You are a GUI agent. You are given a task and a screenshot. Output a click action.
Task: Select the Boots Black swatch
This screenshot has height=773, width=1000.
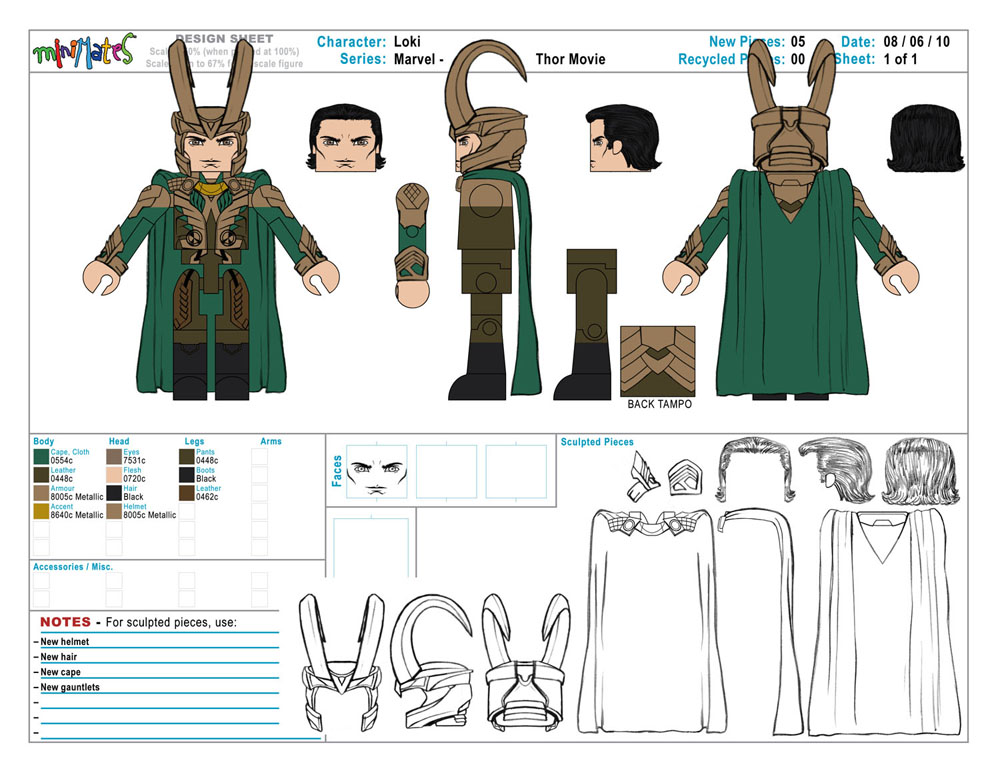click(187, 475)
